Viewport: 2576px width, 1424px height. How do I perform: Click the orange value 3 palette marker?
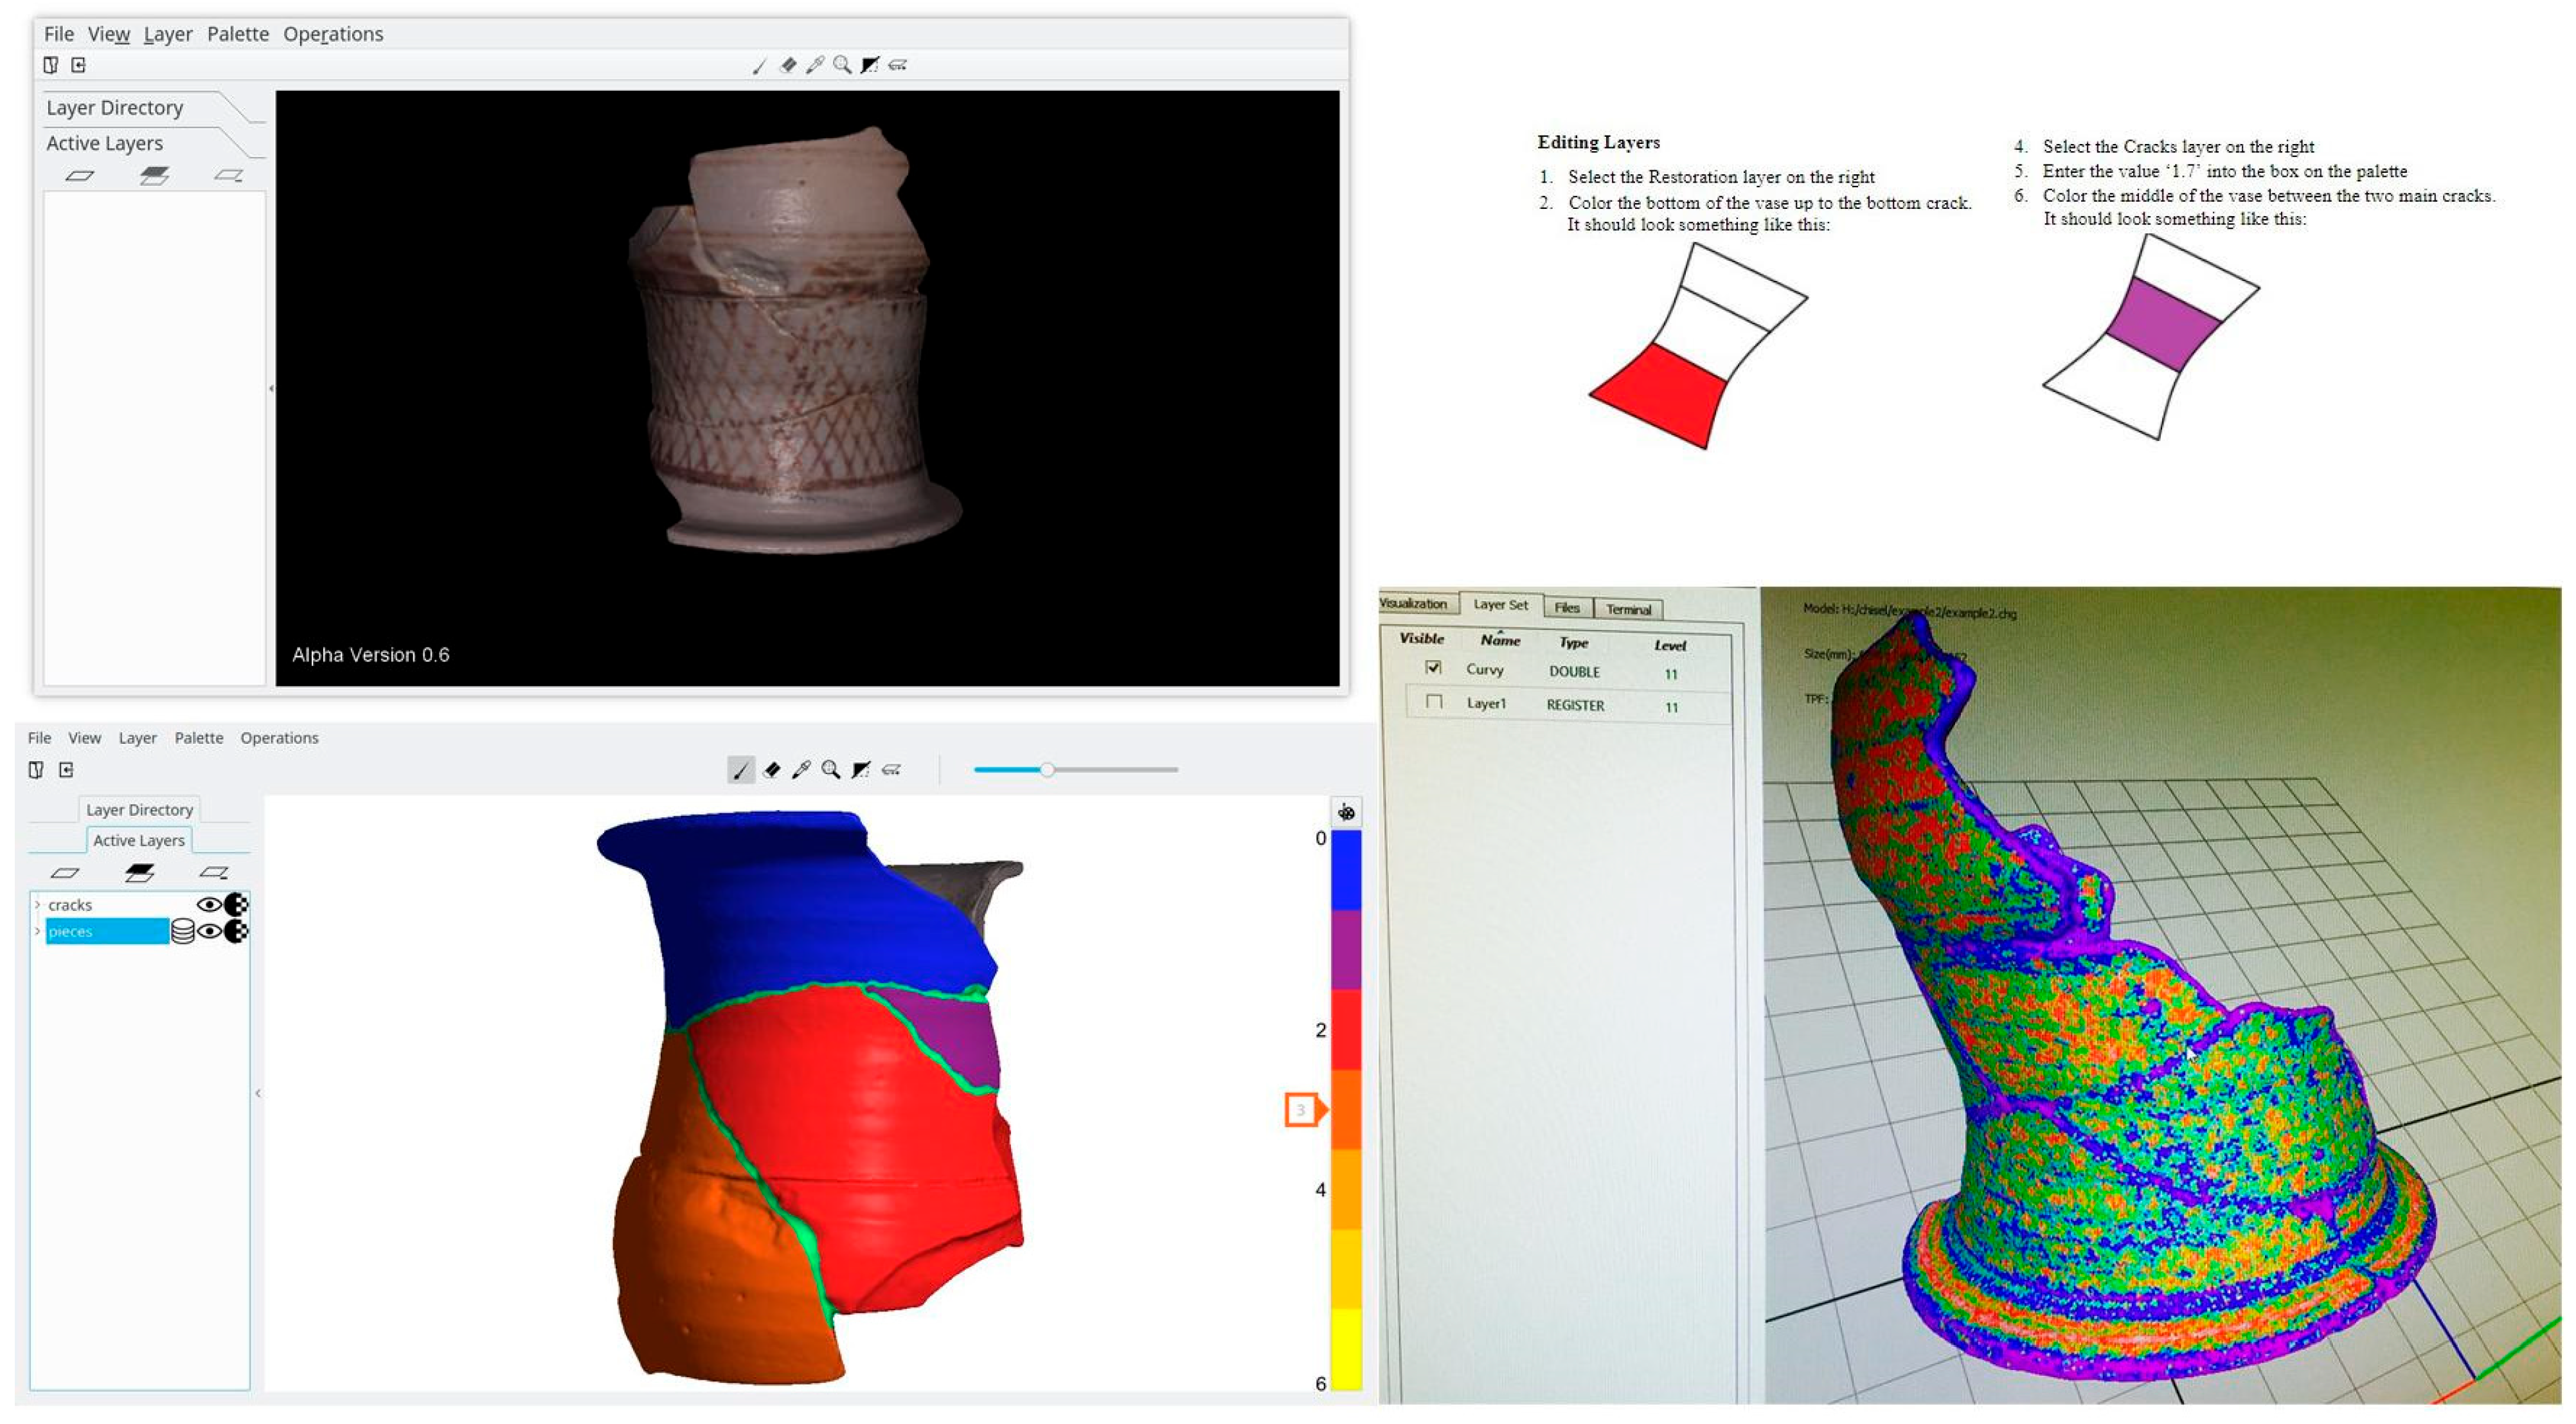point(1302,1110)
